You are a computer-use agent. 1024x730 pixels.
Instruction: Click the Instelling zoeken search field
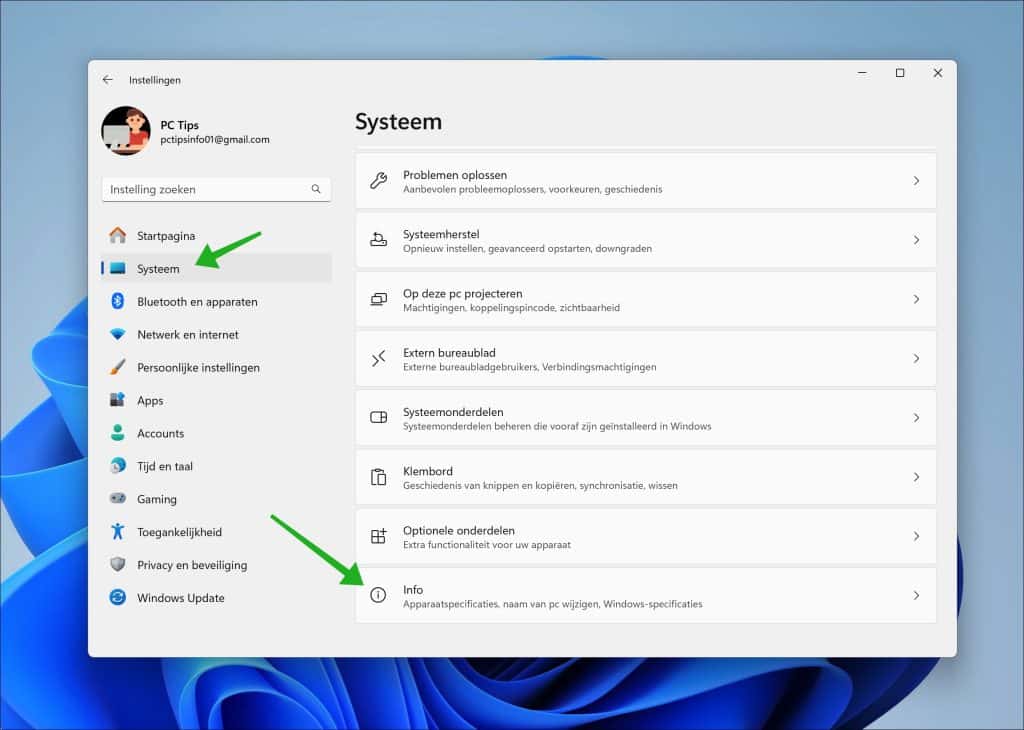click(x=216, y=189)
